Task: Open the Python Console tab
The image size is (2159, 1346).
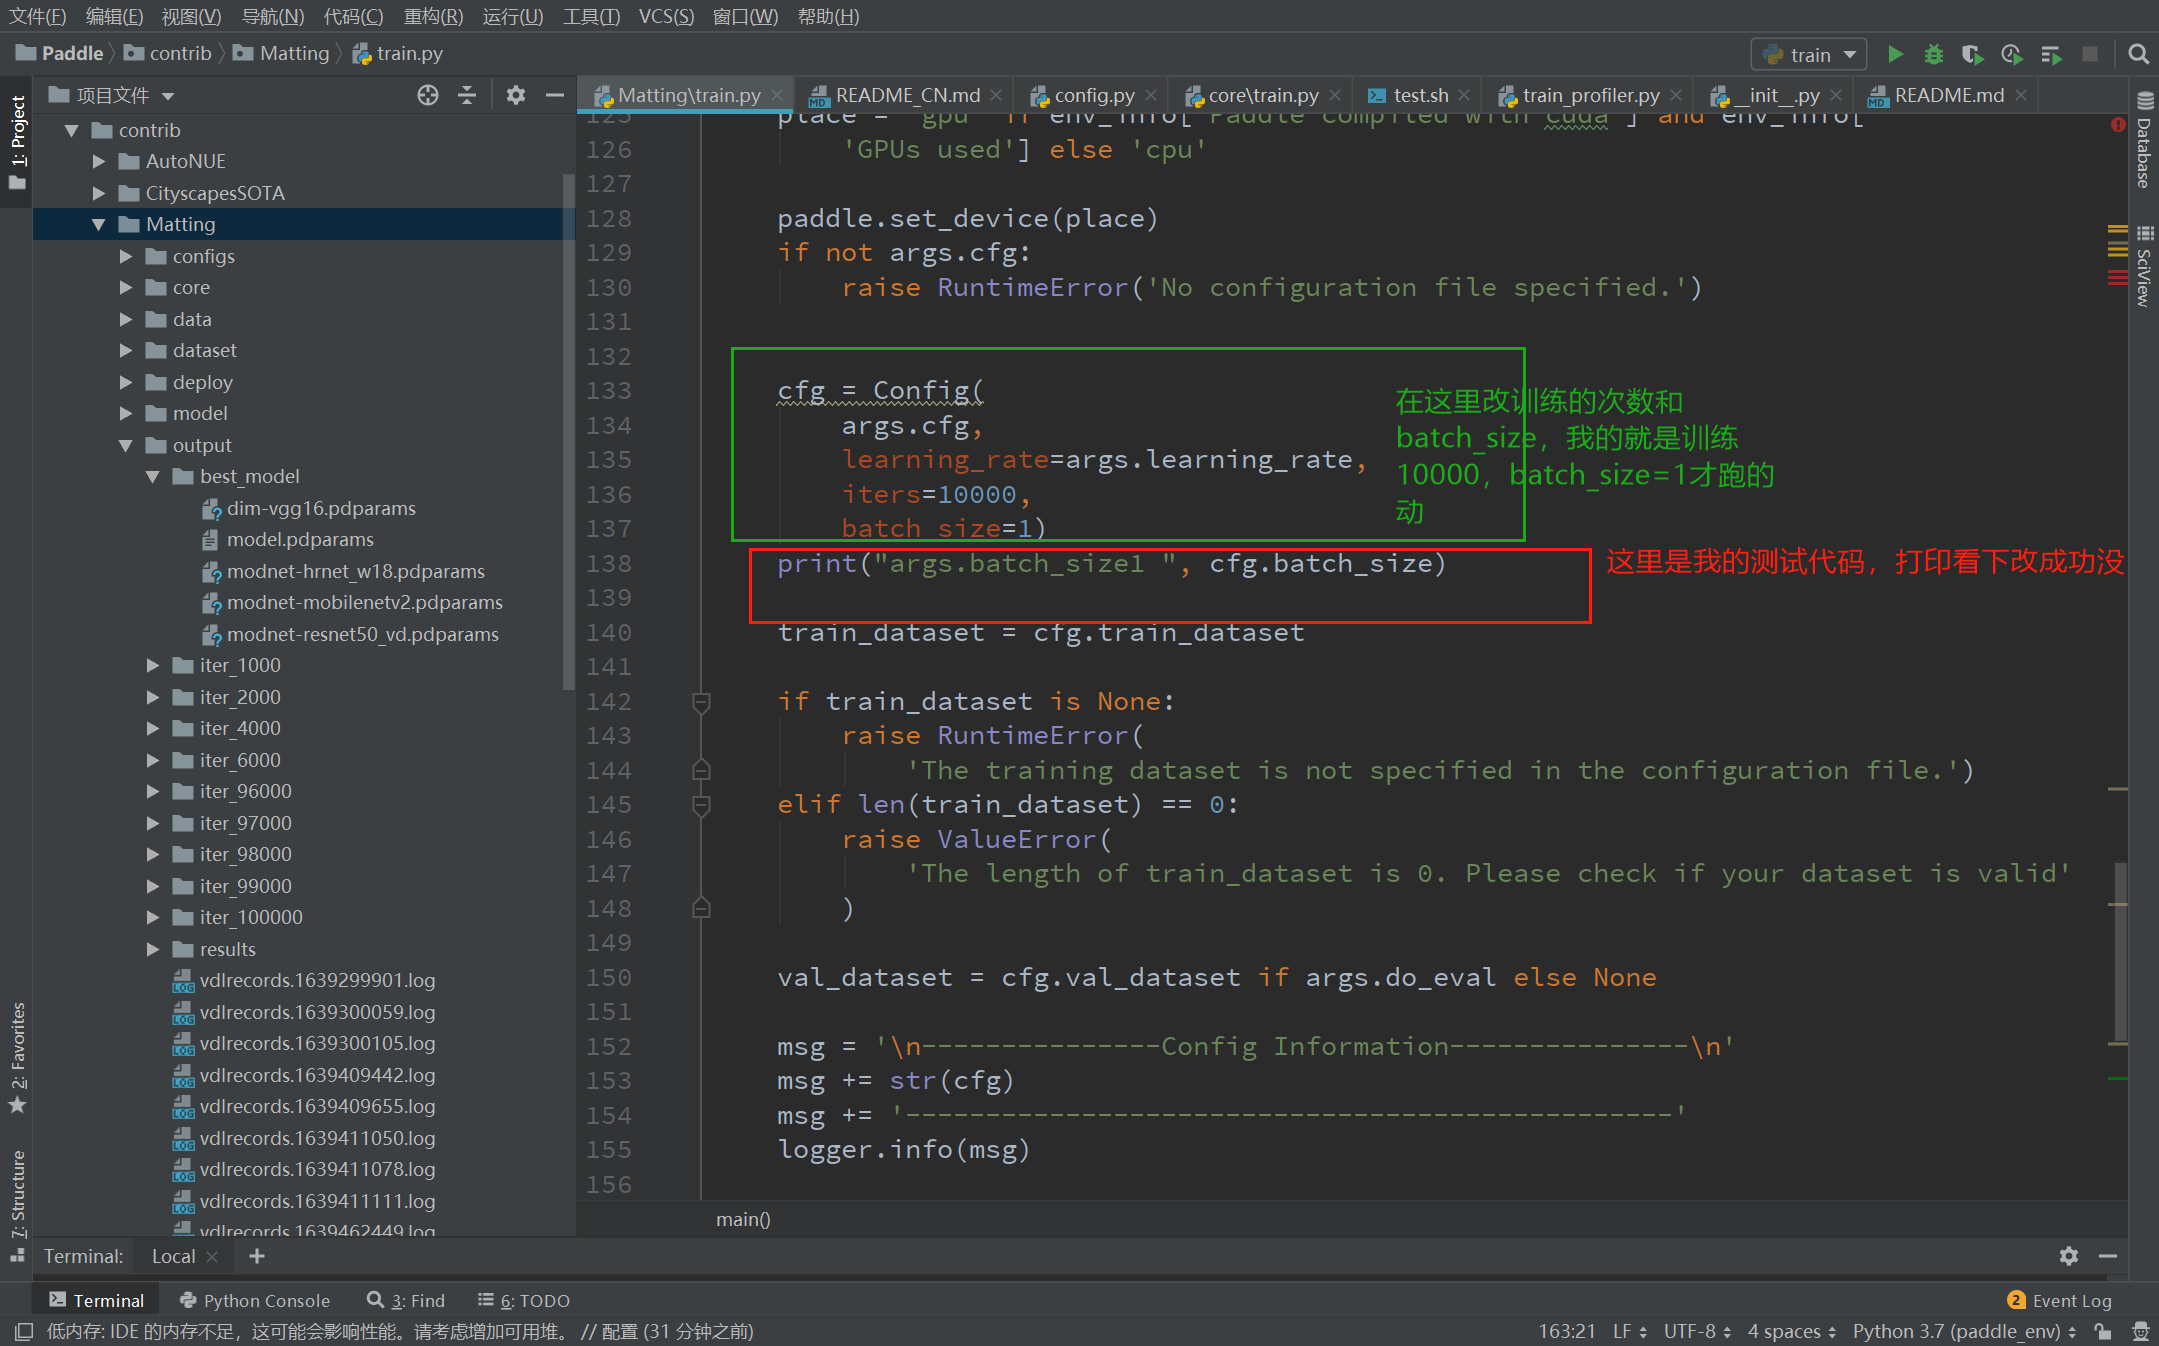Action: click(255, 1300)
